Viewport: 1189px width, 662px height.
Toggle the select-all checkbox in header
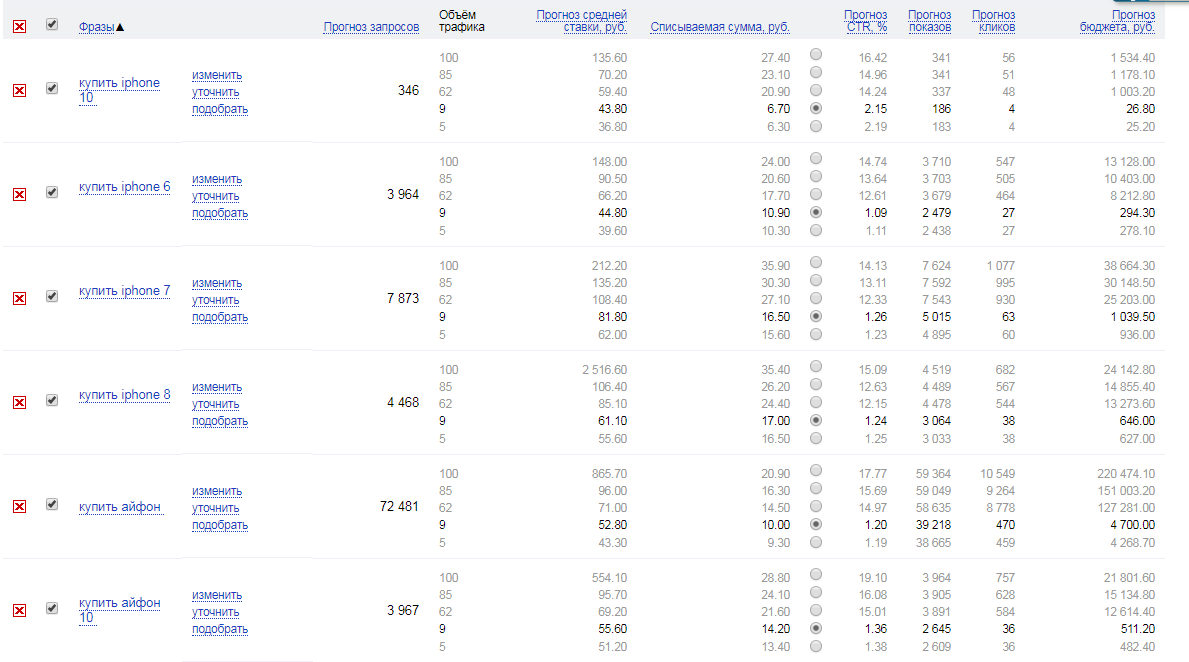pyautogui.click(x=52, y=25)
